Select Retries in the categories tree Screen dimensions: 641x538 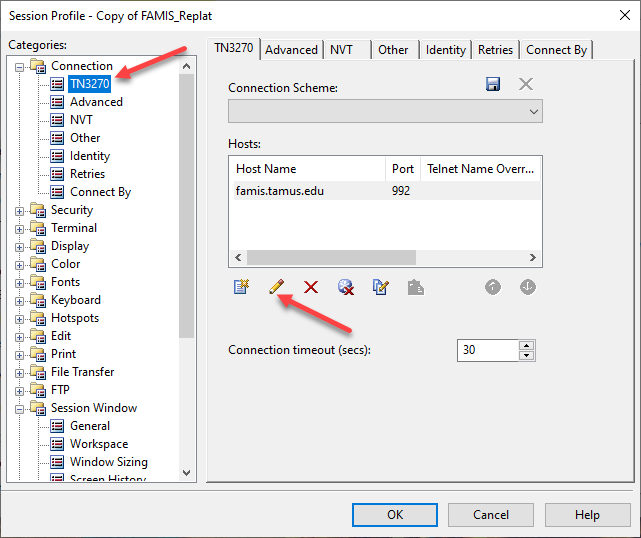point(87,174)
